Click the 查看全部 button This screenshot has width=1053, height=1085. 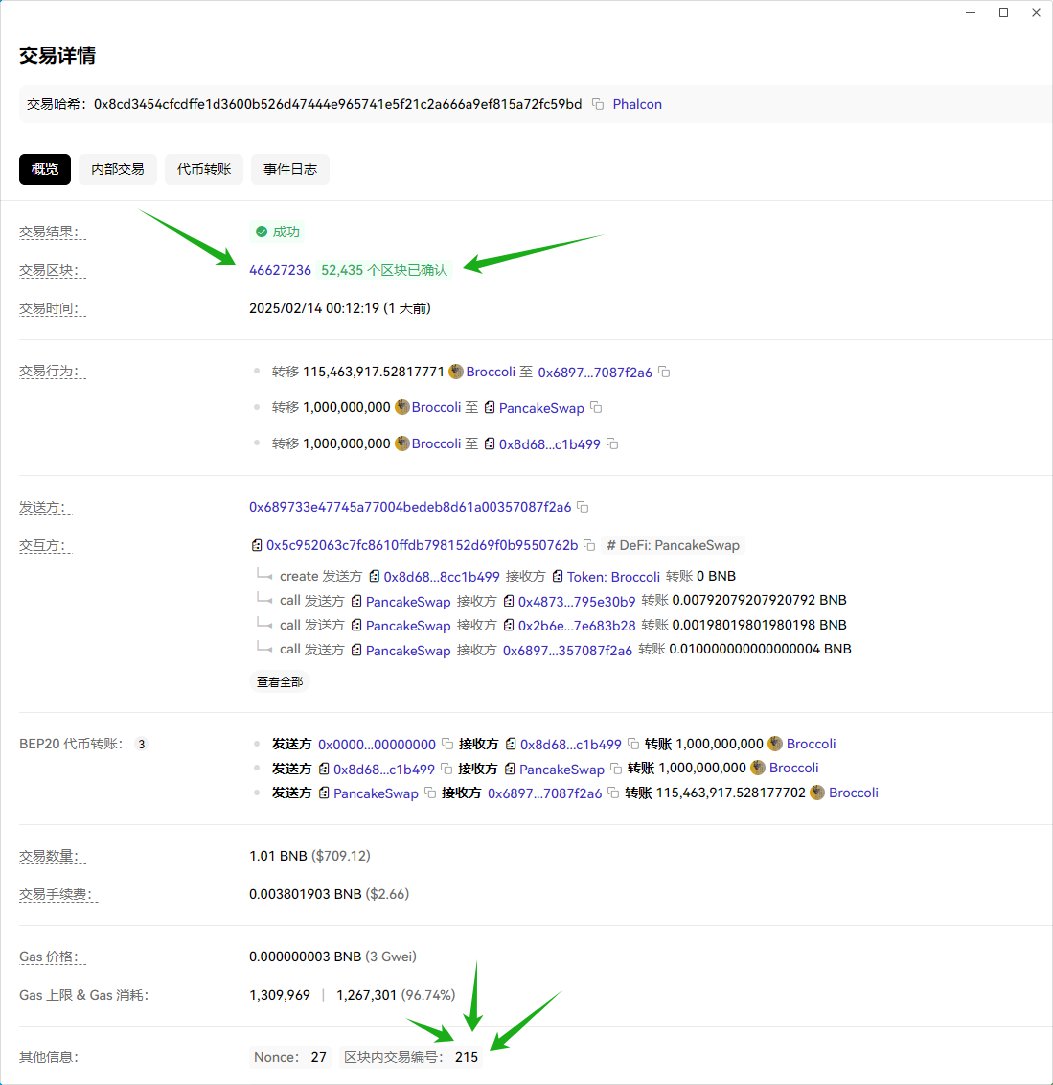(x=280, y=682)
